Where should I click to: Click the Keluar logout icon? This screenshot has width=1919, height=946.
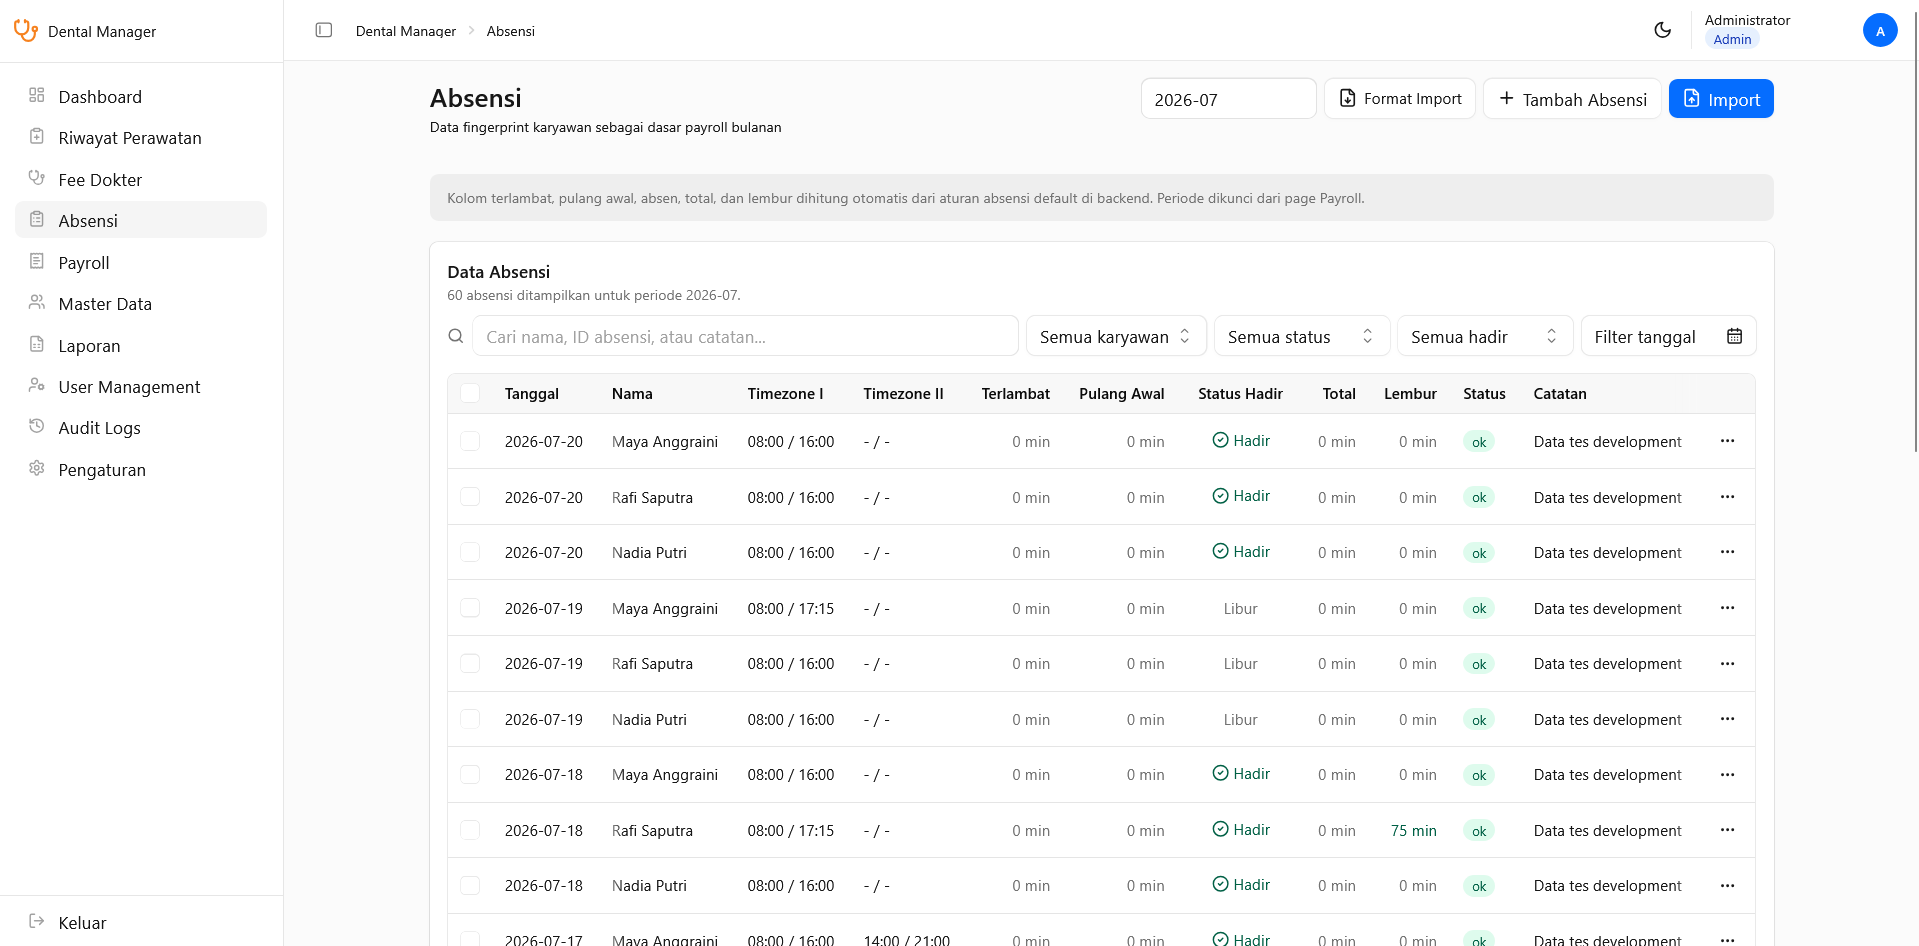click(x=37, y=921)
